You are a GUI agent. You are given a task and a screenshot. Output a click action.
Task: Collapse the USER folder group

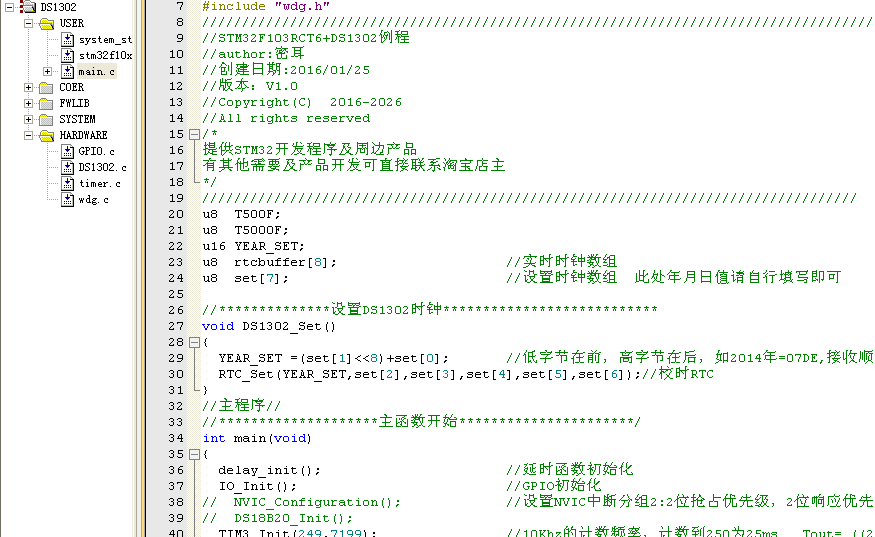(28, 23)
